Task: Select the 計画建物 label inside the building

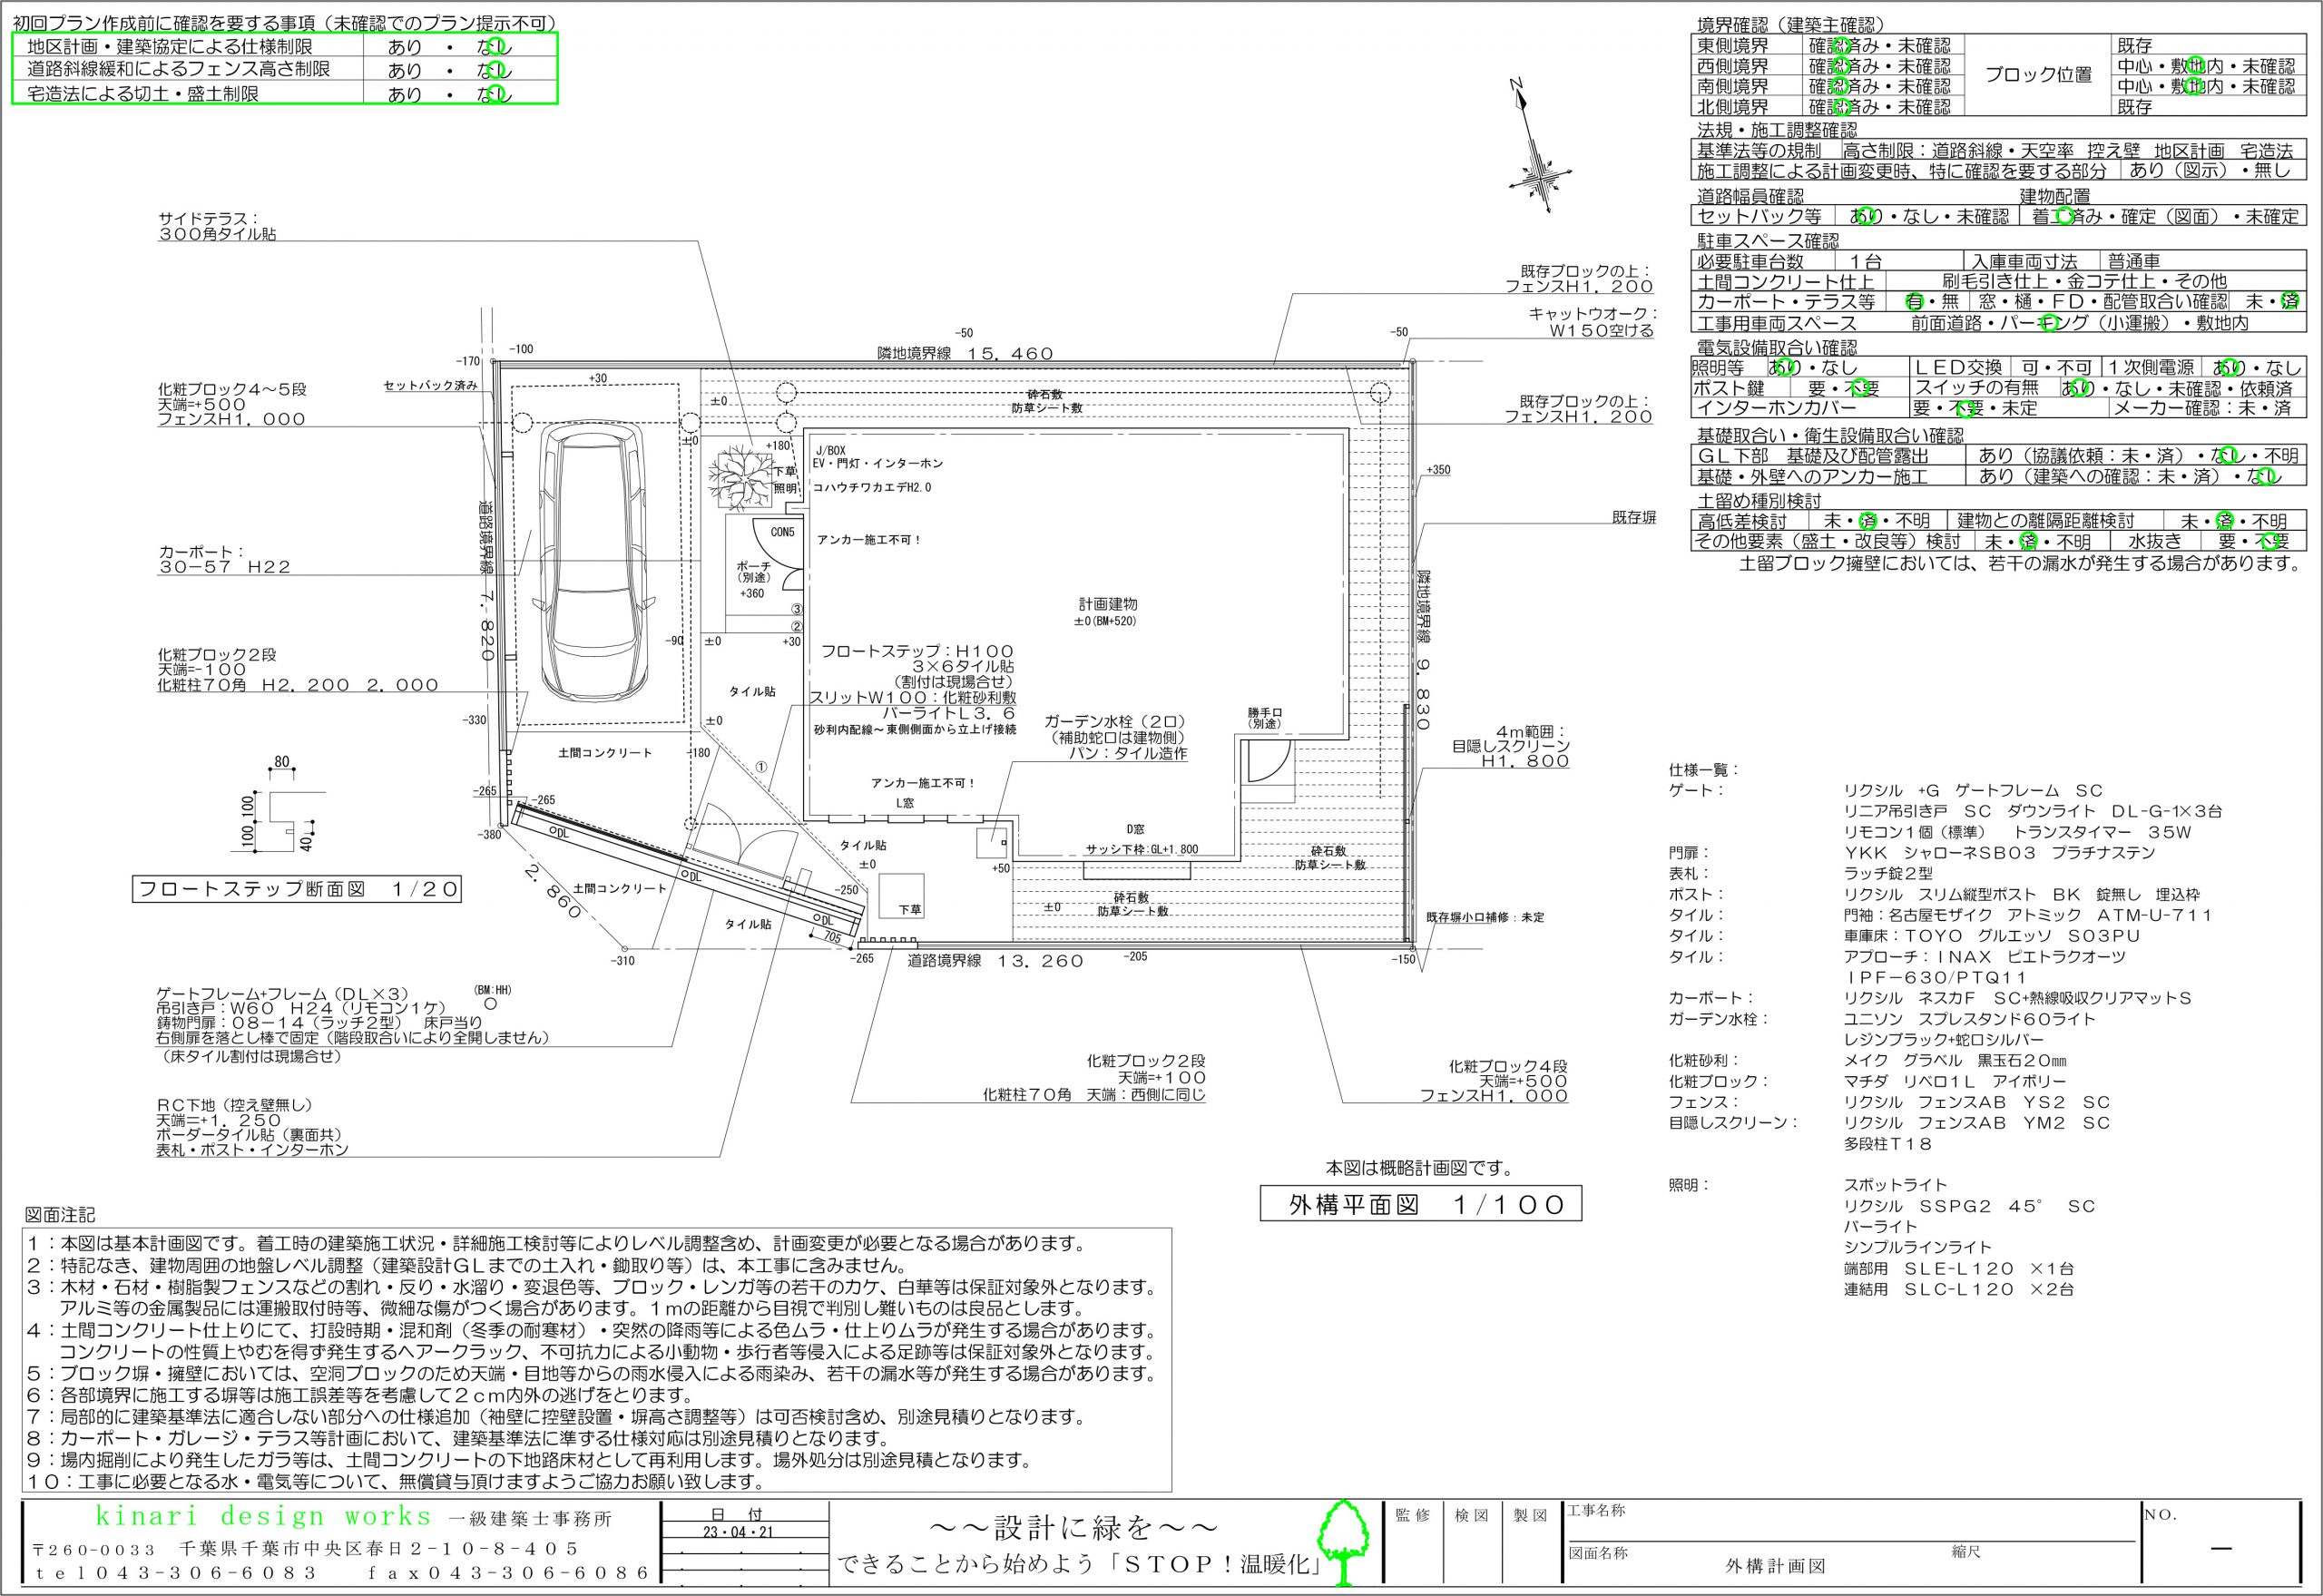Action: tap(1107, 604)
